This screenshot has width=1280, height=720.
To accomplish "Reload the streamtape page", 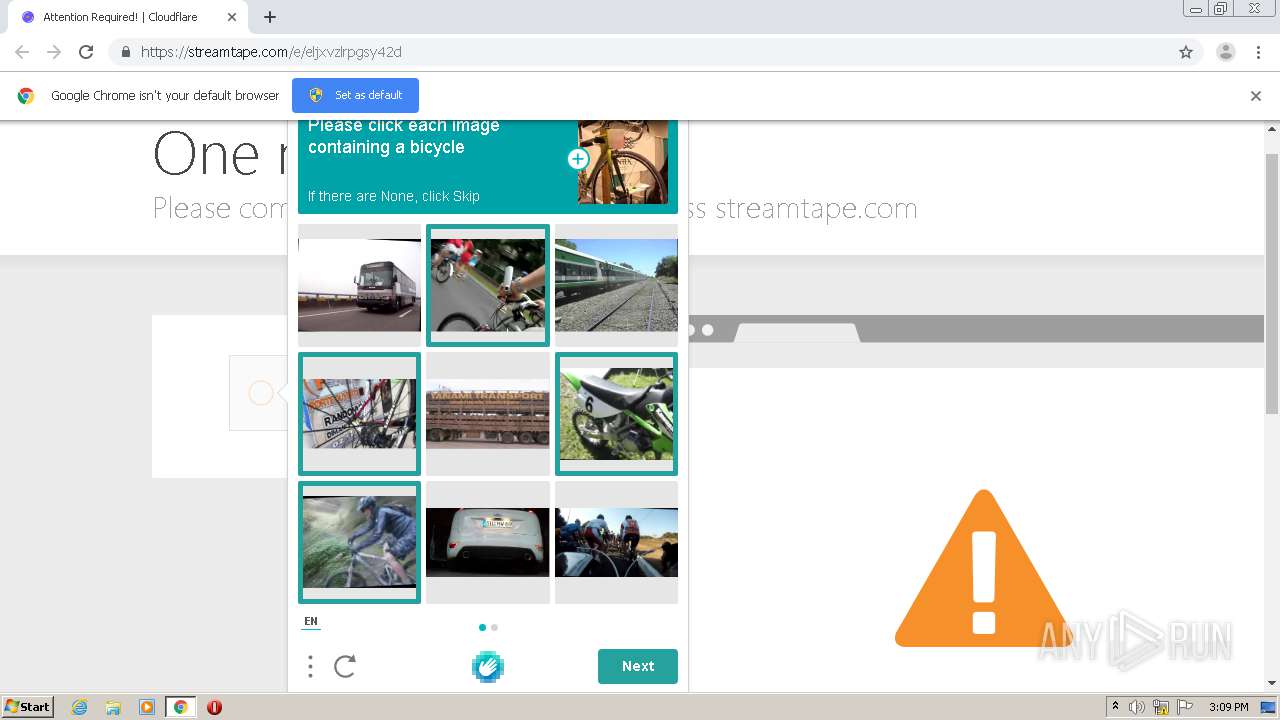I will [x=86, y=52].
